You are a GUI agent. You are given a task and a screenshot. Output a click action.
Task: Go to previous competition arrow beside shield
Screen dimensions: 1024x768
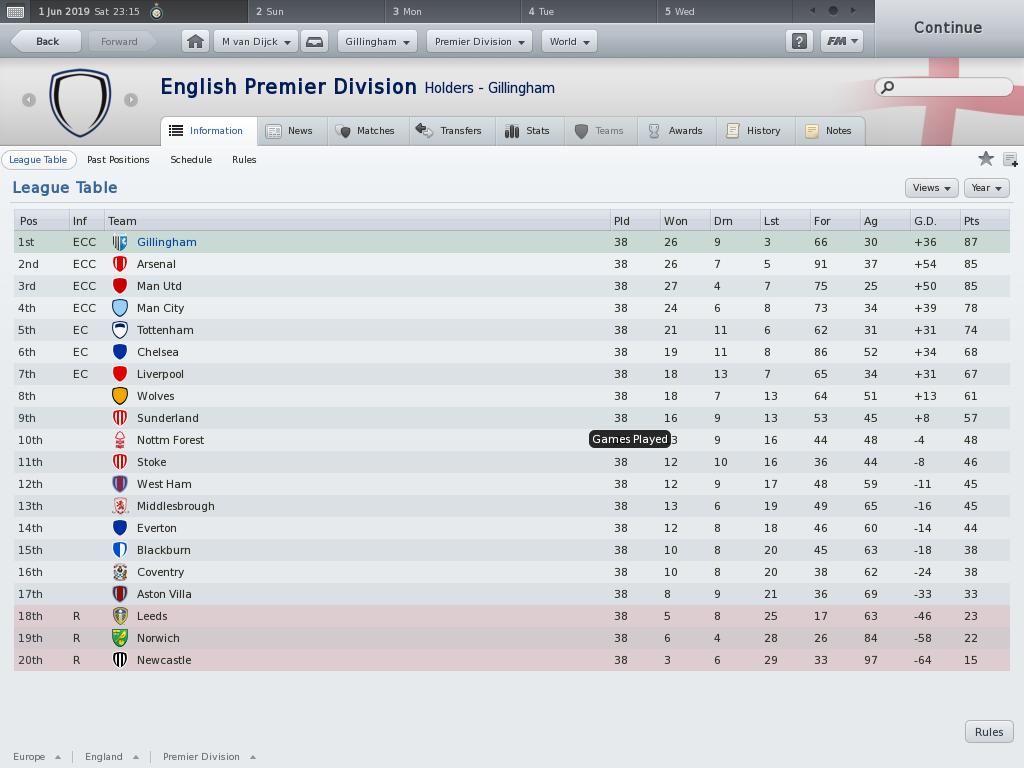(29, 100)
